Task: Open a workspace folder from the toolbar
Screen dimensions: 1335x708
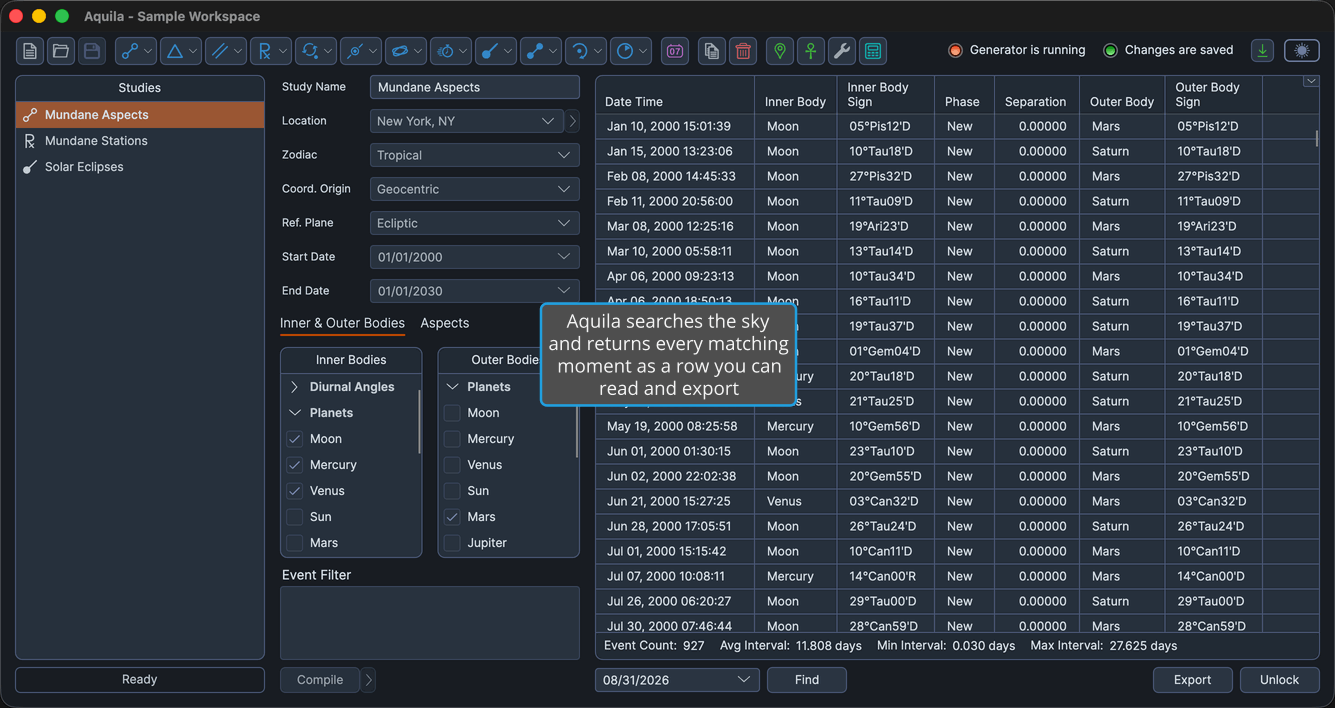Action: tap(61, 51)
